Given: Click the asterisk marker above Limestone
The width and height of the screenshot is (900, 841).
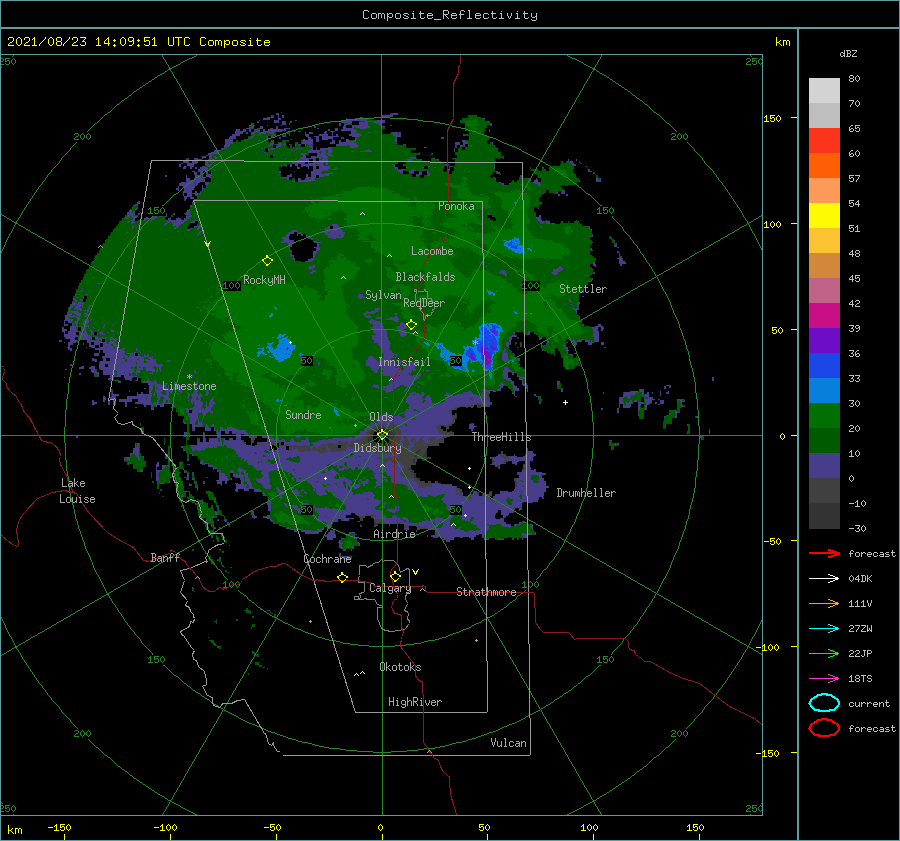Looking at the screenshot, I should point(189,377).
